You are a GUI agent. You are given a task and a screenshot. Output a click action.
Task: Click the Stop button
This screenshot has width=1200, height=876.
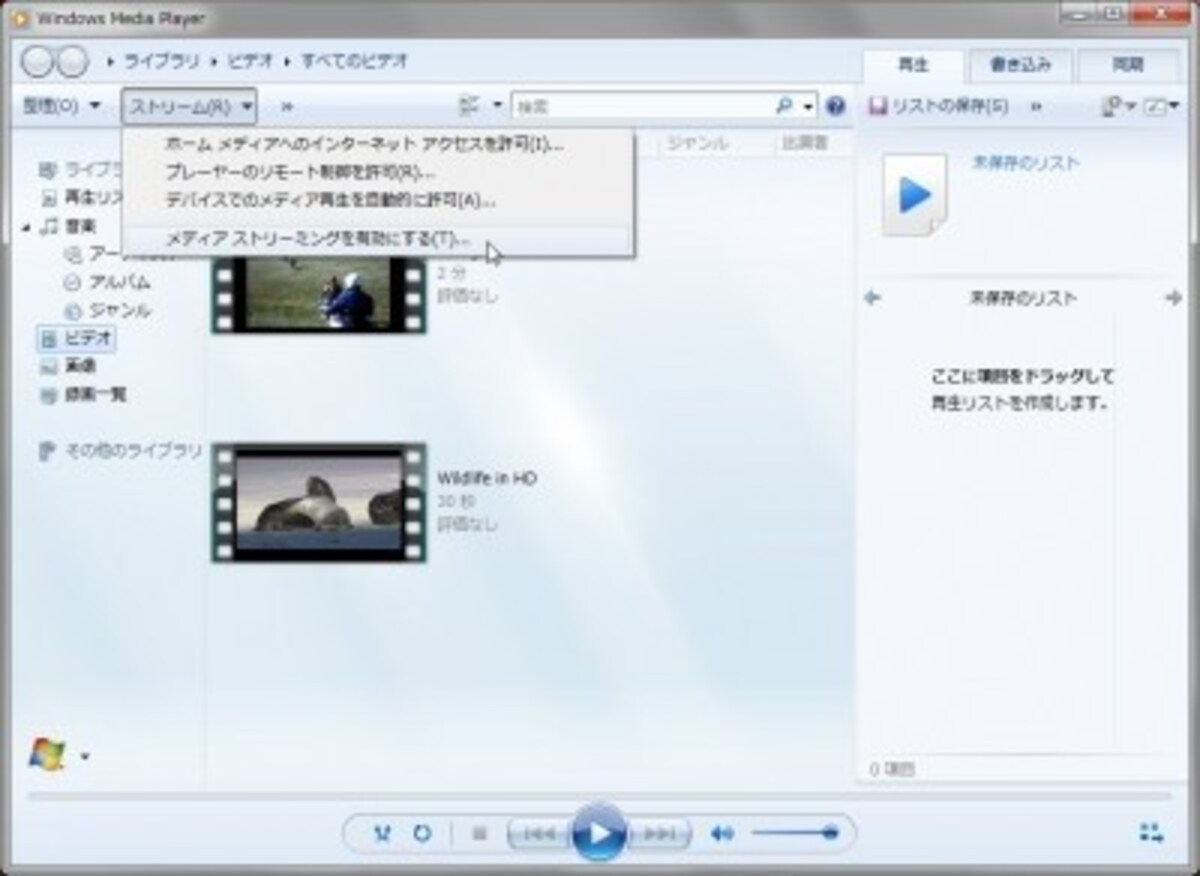click(479, 833)
